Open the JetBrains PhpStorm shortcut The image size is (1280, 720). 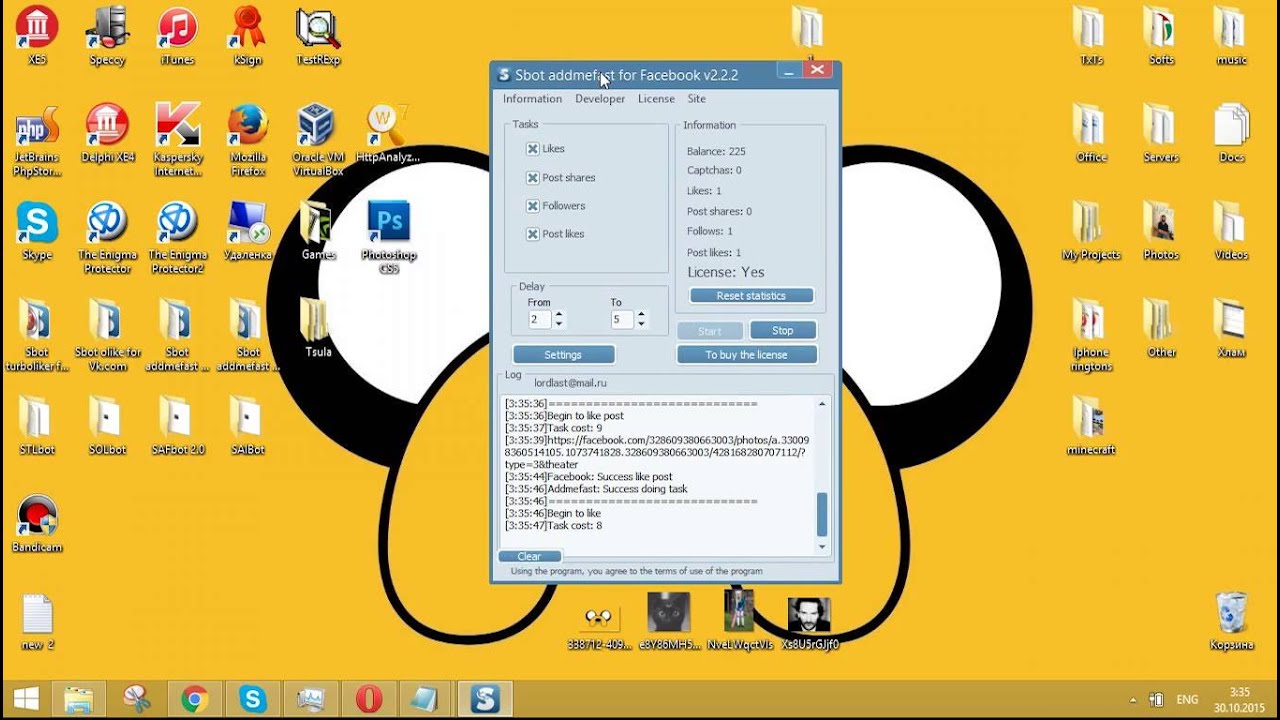[37, 140]
